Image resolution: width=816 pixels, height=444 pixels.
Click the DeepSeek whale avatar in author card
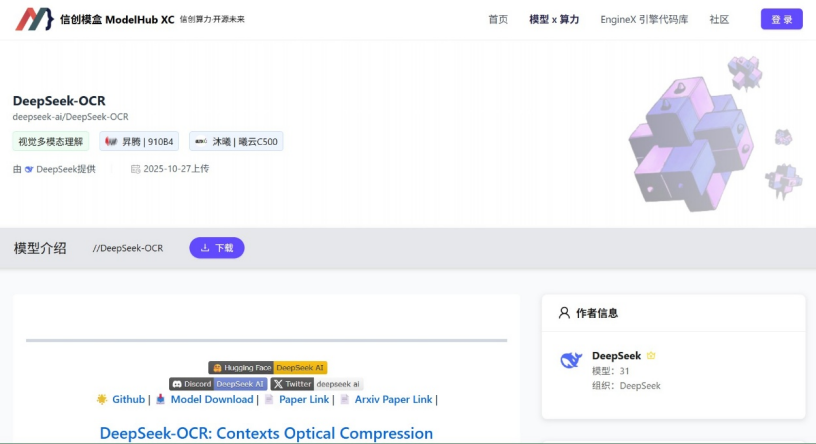tap(571, 360)
